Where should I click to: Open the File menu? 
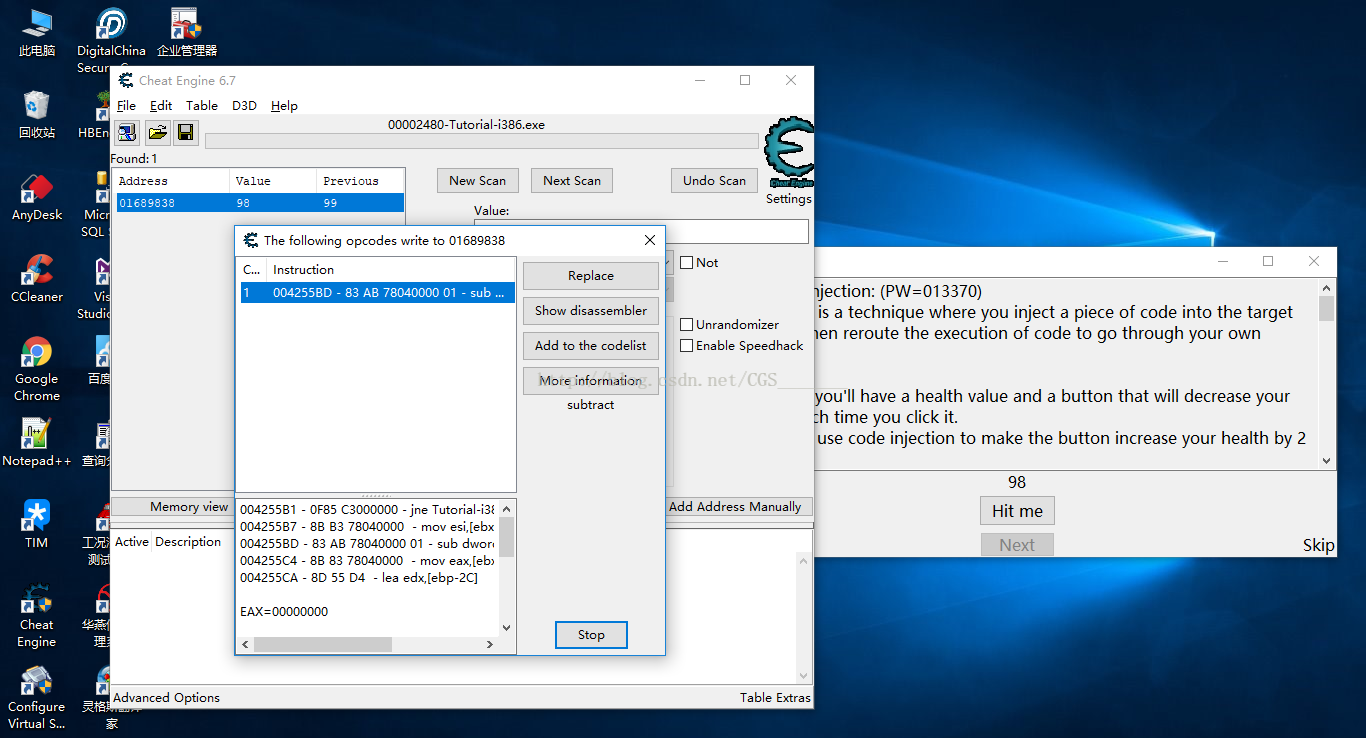tap(126, 106)
